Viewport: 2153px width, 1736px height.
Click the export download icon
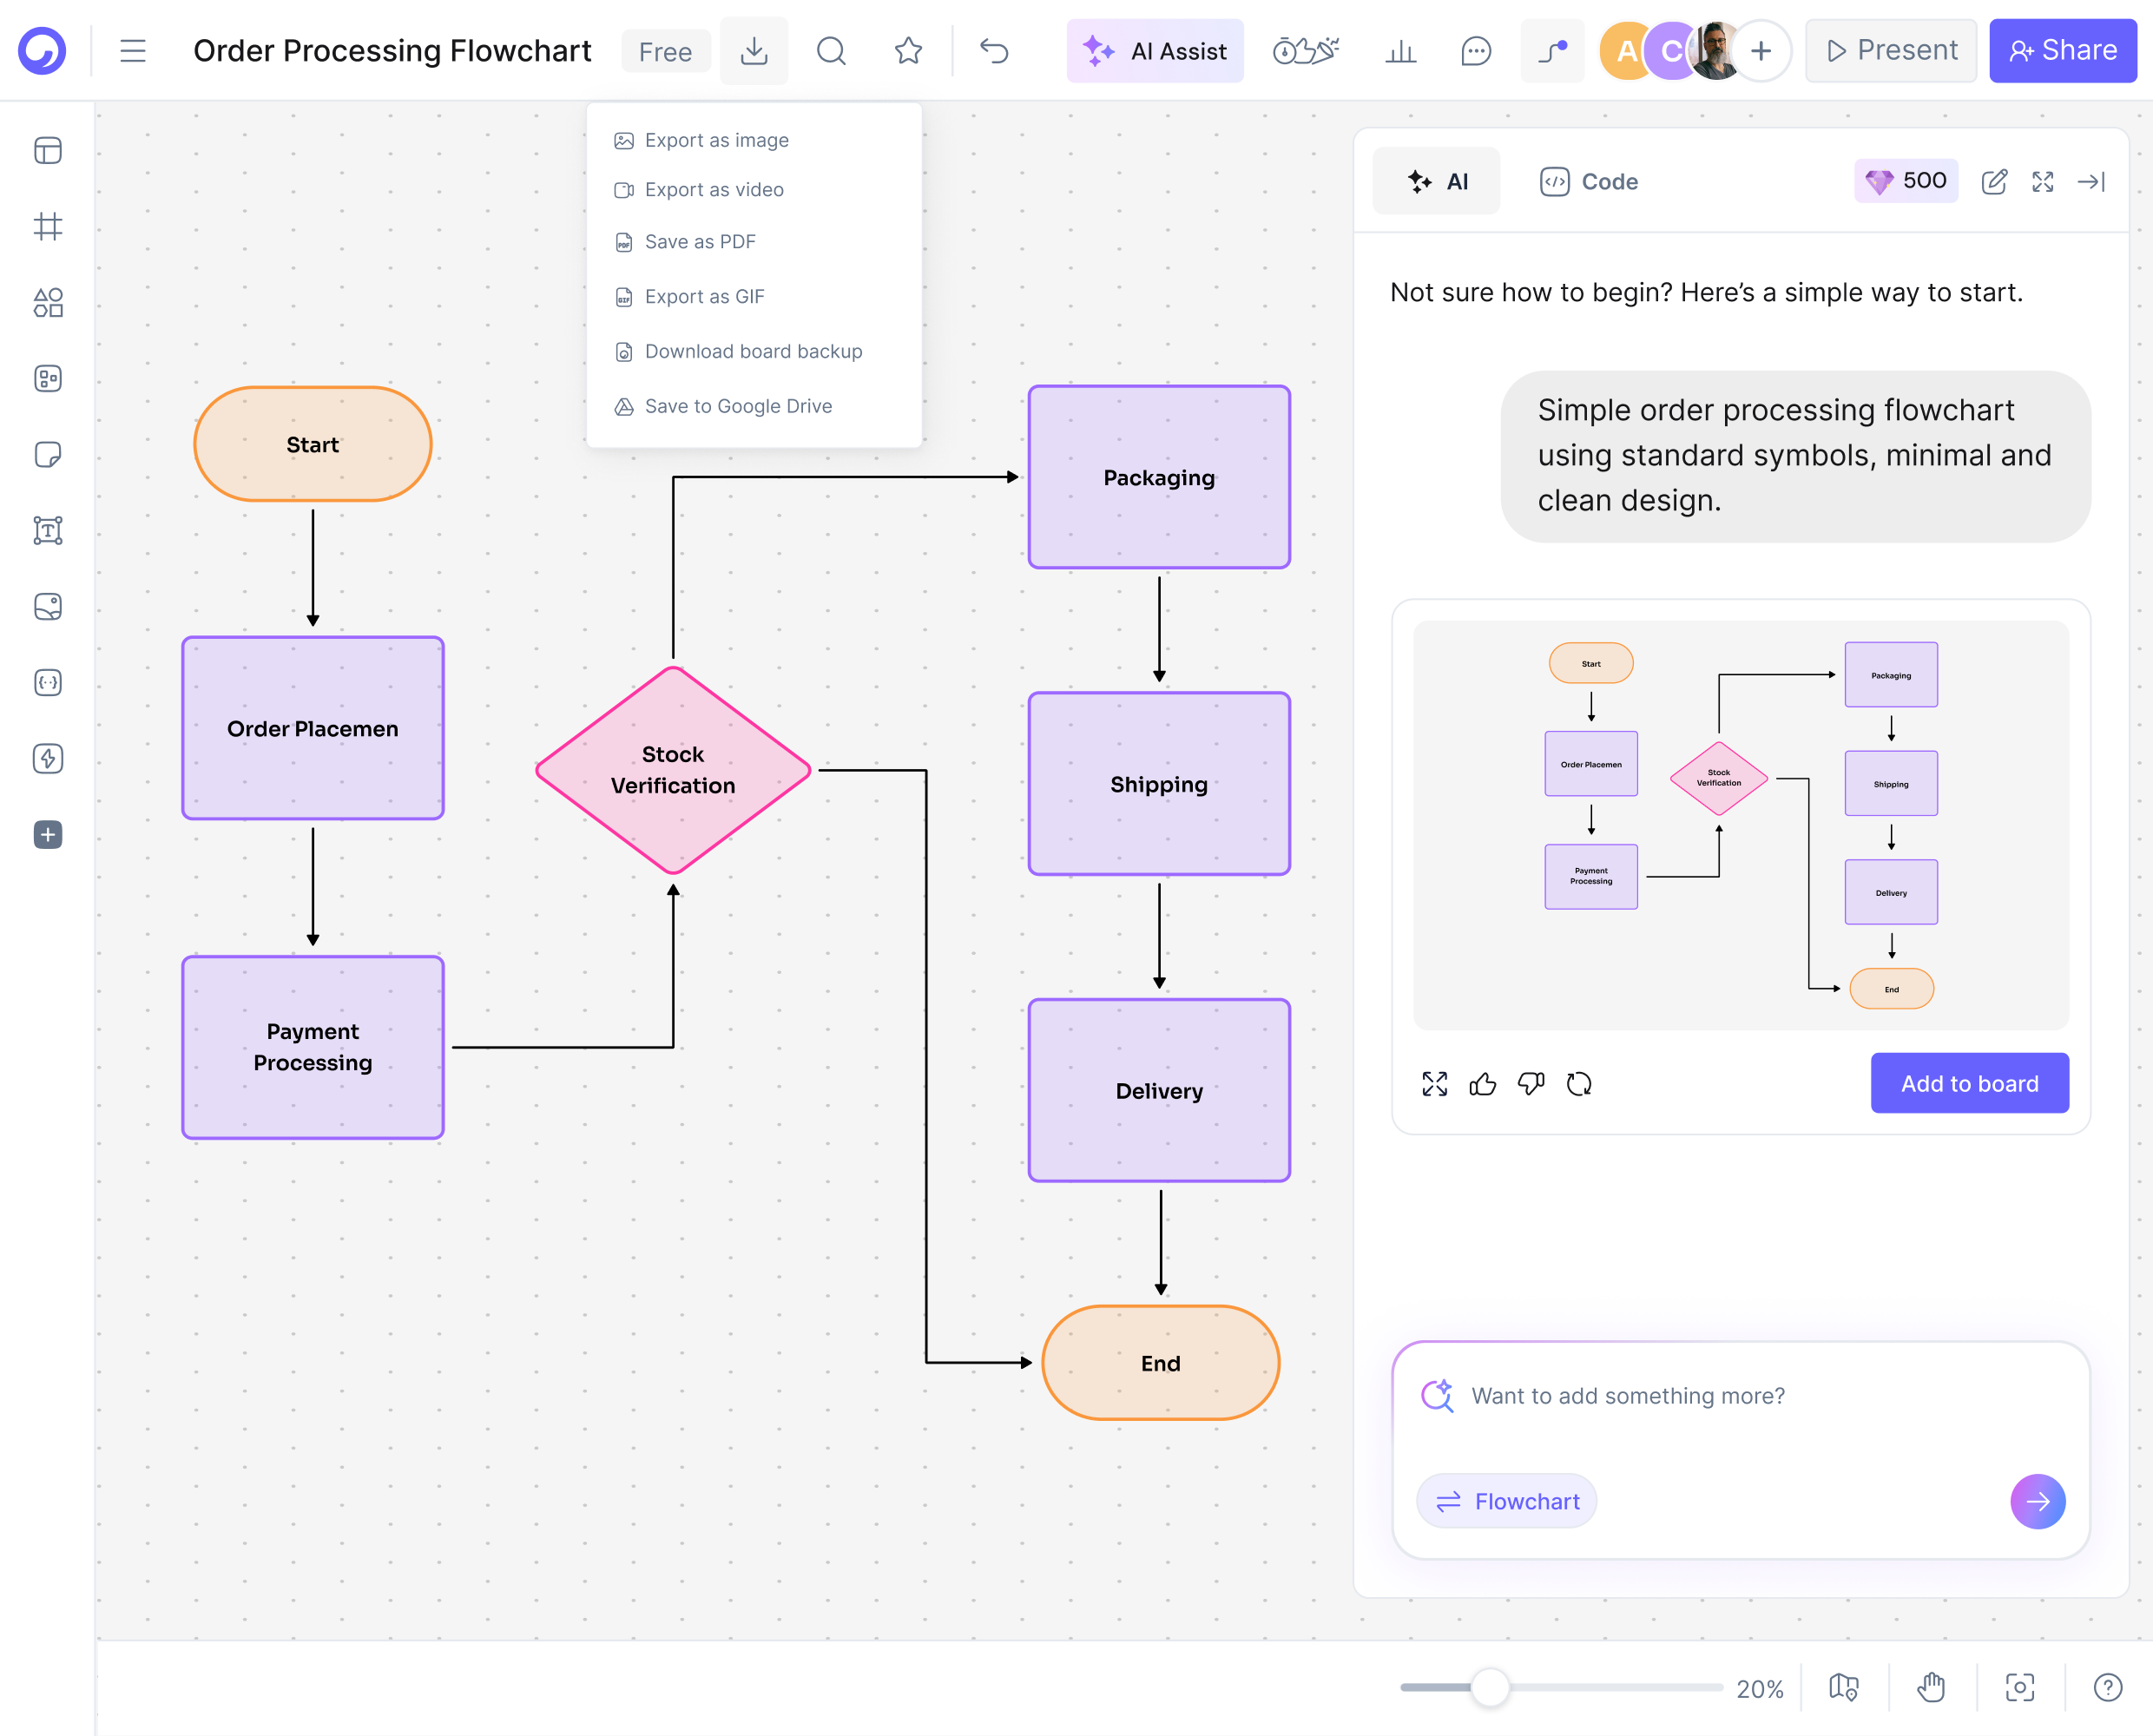tap(754, 50)
